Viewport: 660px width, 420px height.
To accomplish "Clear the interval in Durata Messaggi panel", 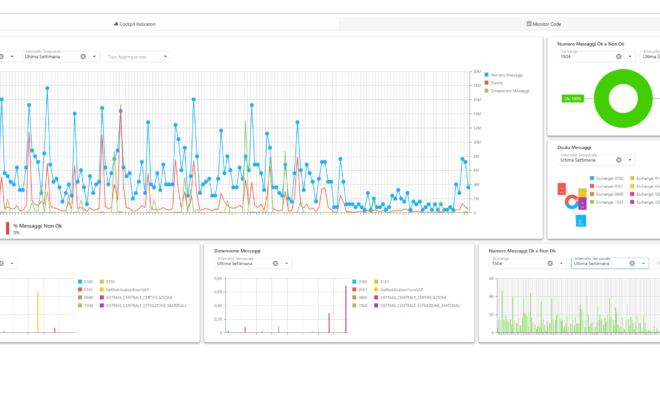I will (x=618, y=160).
